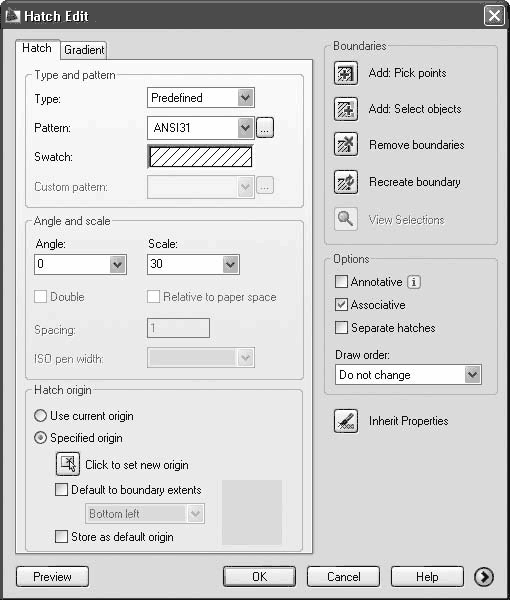Click the Add: Select objects icon
This screenshot has width=510, height=600.
(346, 109)
